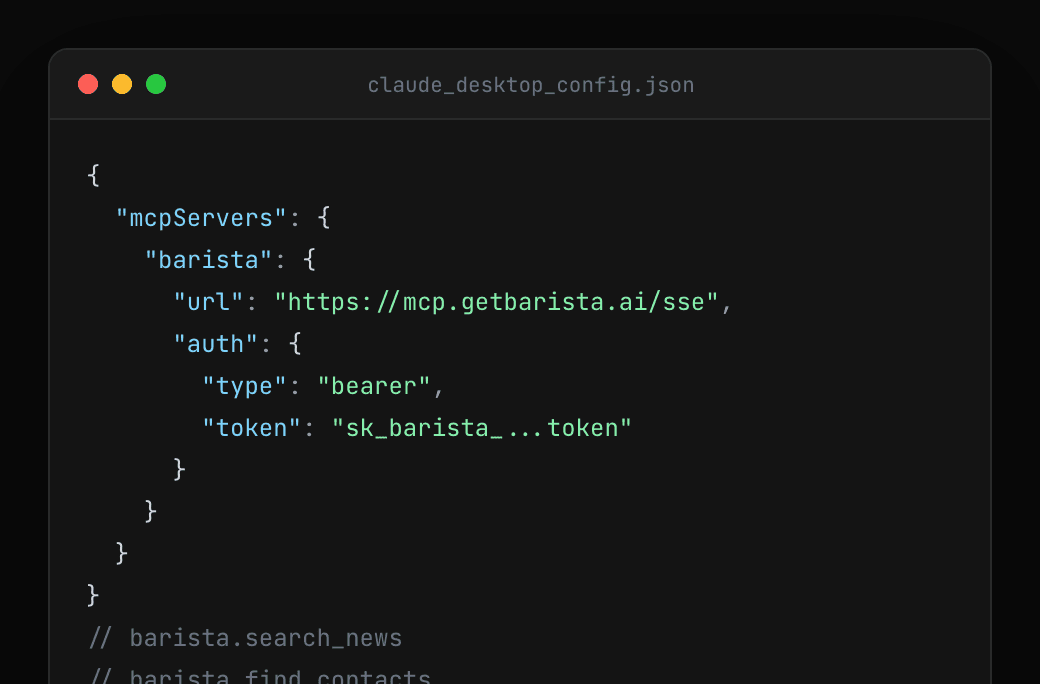The width and height of the screenshot is (1040, 684).
Task: Click the claude_desktop_config.json title
Action: [531, 85]
